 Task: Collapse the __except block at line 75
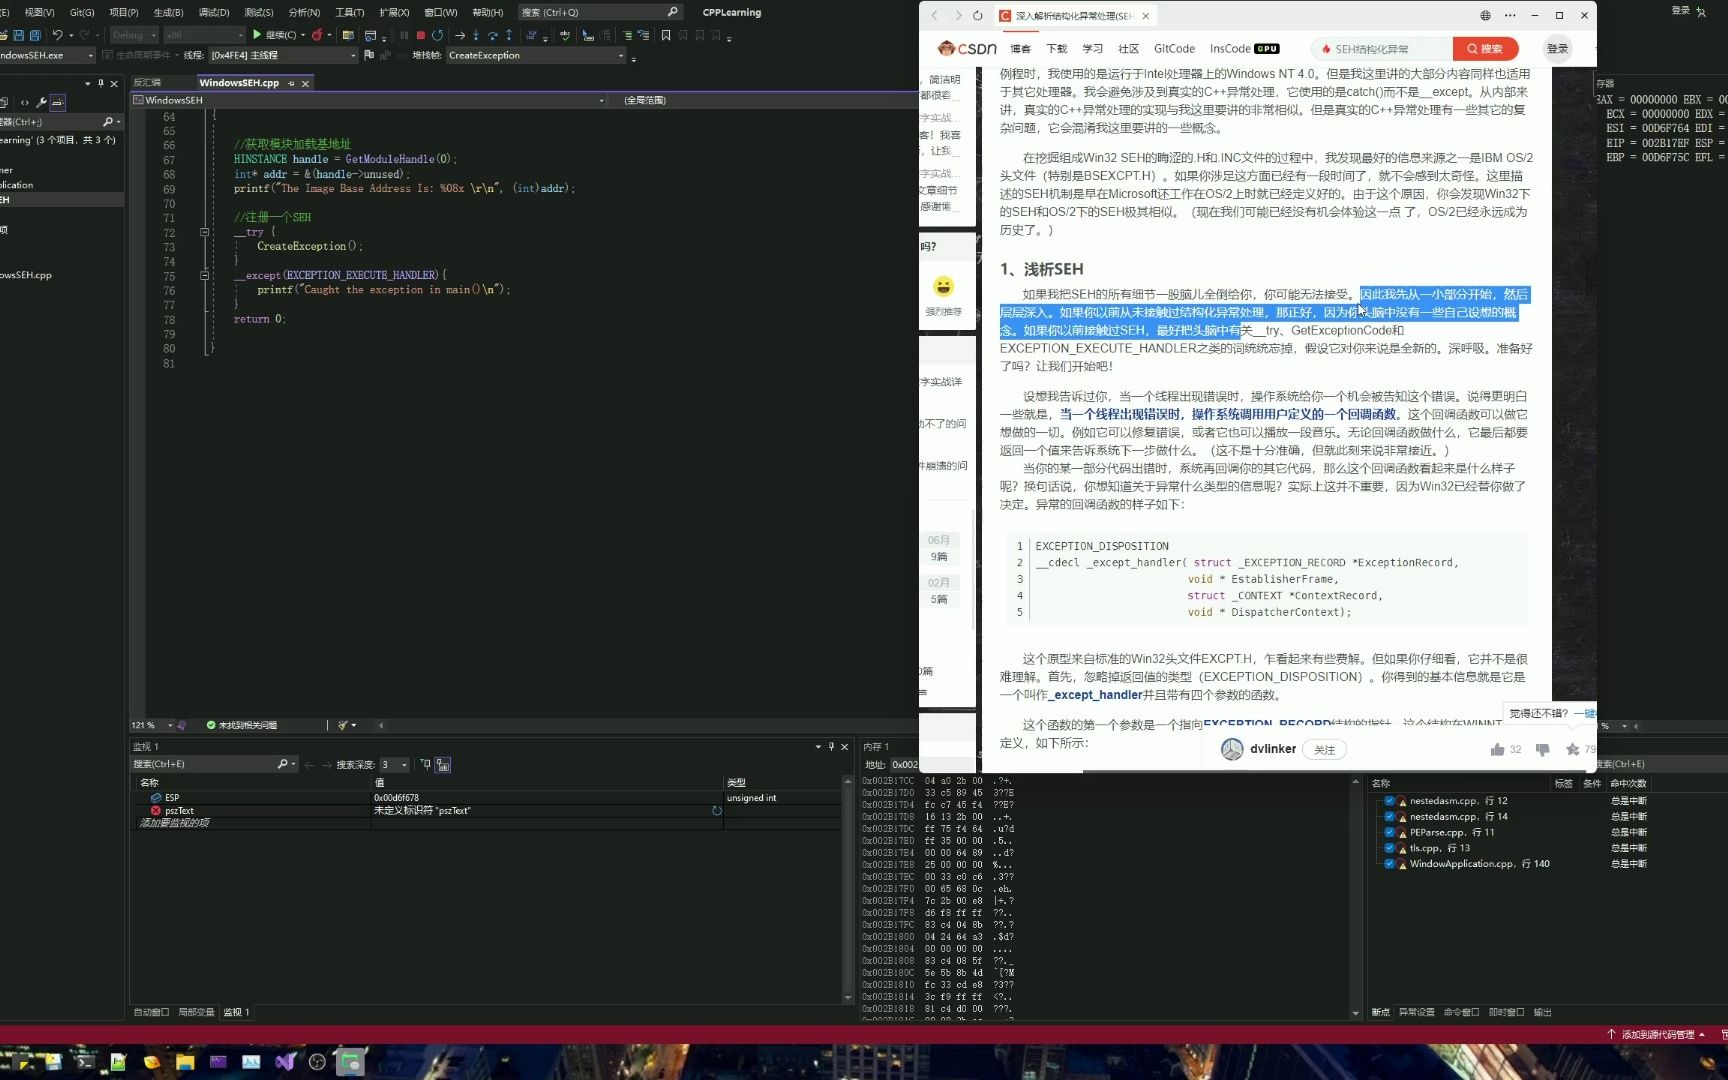click(x=204, y=275)
